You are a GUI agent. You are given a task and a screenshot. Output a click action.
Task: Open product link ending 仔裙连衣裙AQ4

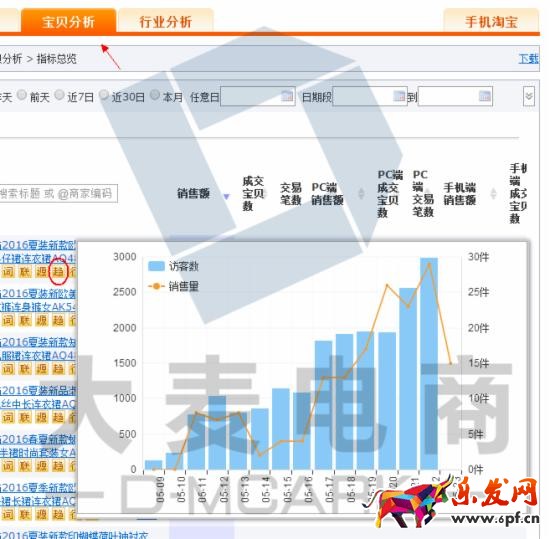pos(38,251)
